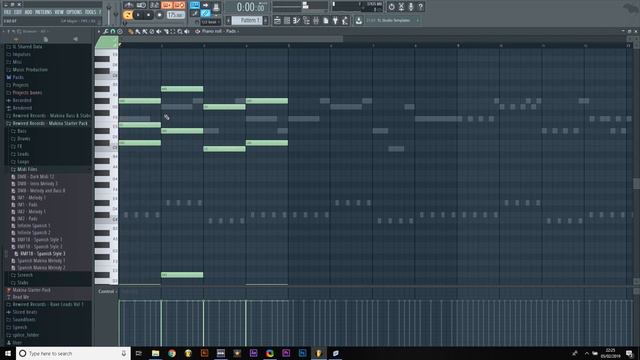Toggle the piano roll magnet snap icon

113,31
